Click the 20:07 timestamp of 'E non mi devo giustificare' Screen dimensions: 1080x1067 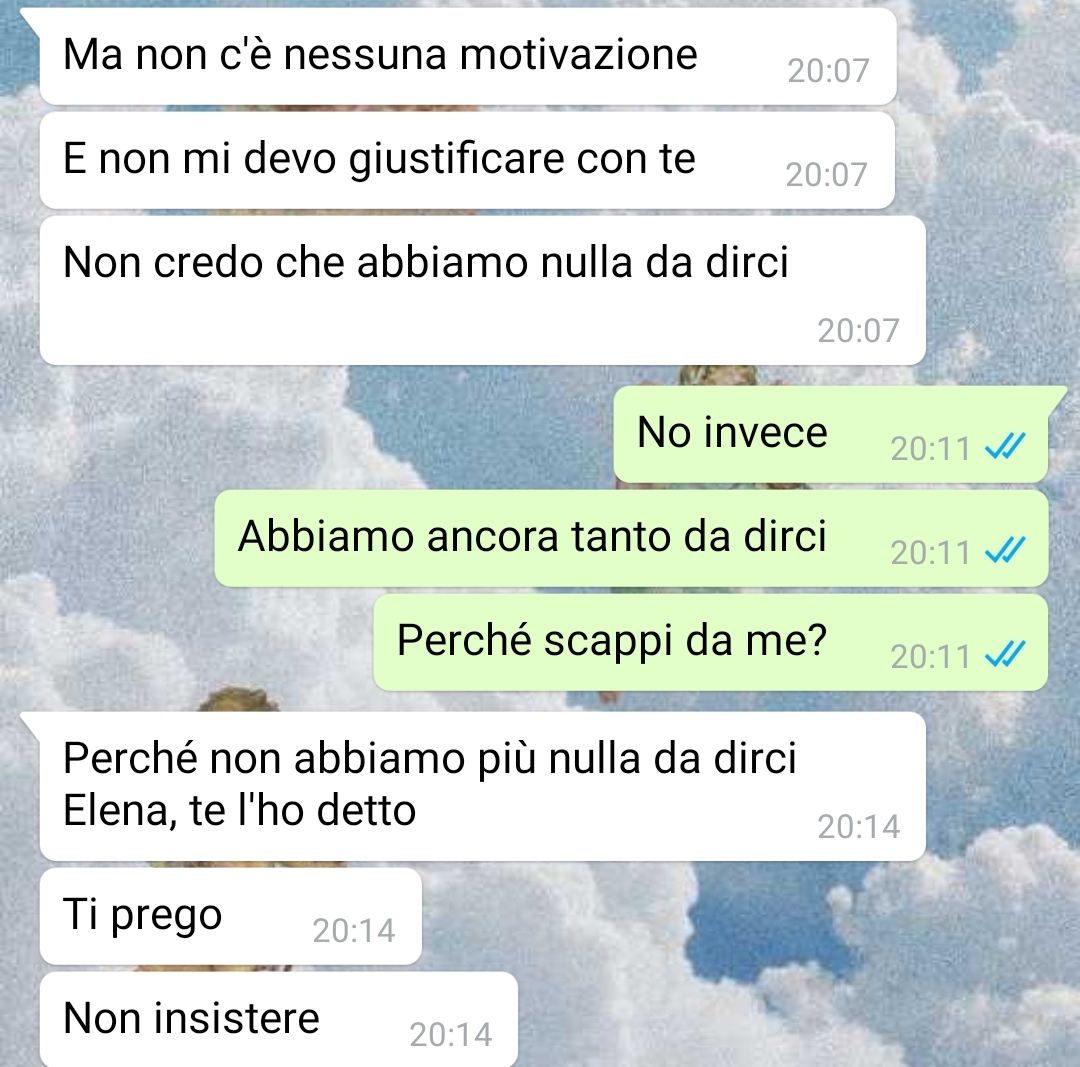coord(826,175)
